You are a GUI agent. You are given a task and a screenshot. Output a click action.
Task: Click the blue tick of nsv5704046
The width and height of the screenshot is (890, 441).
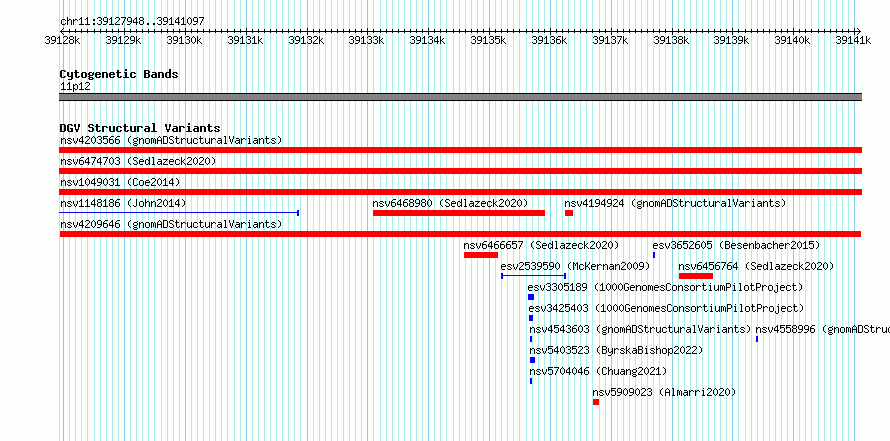pos(531,381)
